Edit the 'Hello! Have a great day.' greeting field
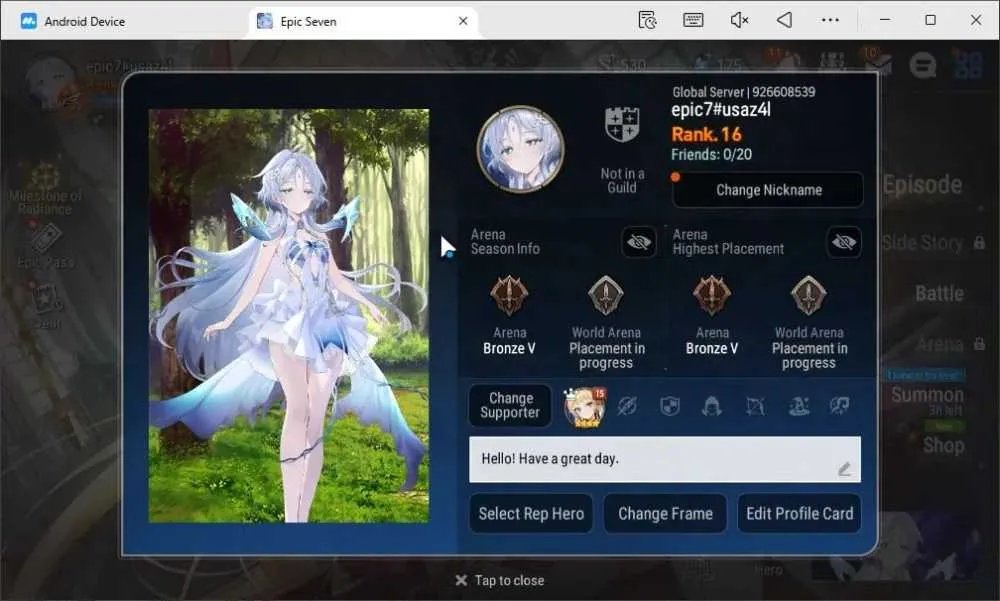This screenshot has width=1000, height=601. click(665, 459)
